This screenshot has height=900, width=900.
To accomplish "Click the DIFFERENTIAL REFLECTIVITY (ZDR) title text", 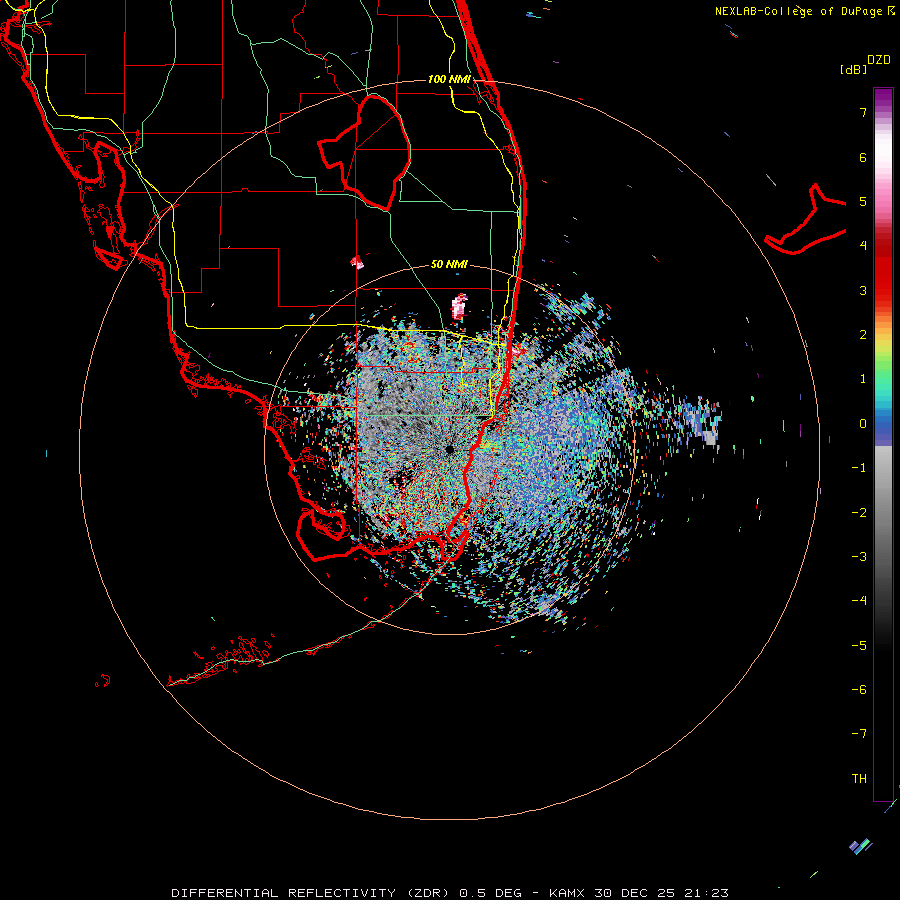I will [x=312, y=893].
